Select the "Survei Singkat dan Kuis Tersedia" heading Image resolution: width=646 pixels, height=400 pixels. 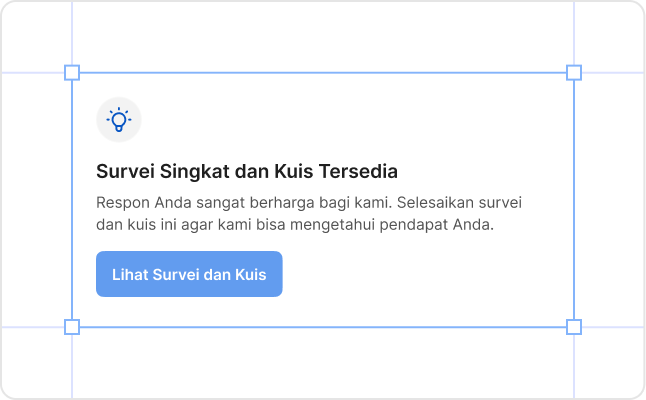click(247, 171)
